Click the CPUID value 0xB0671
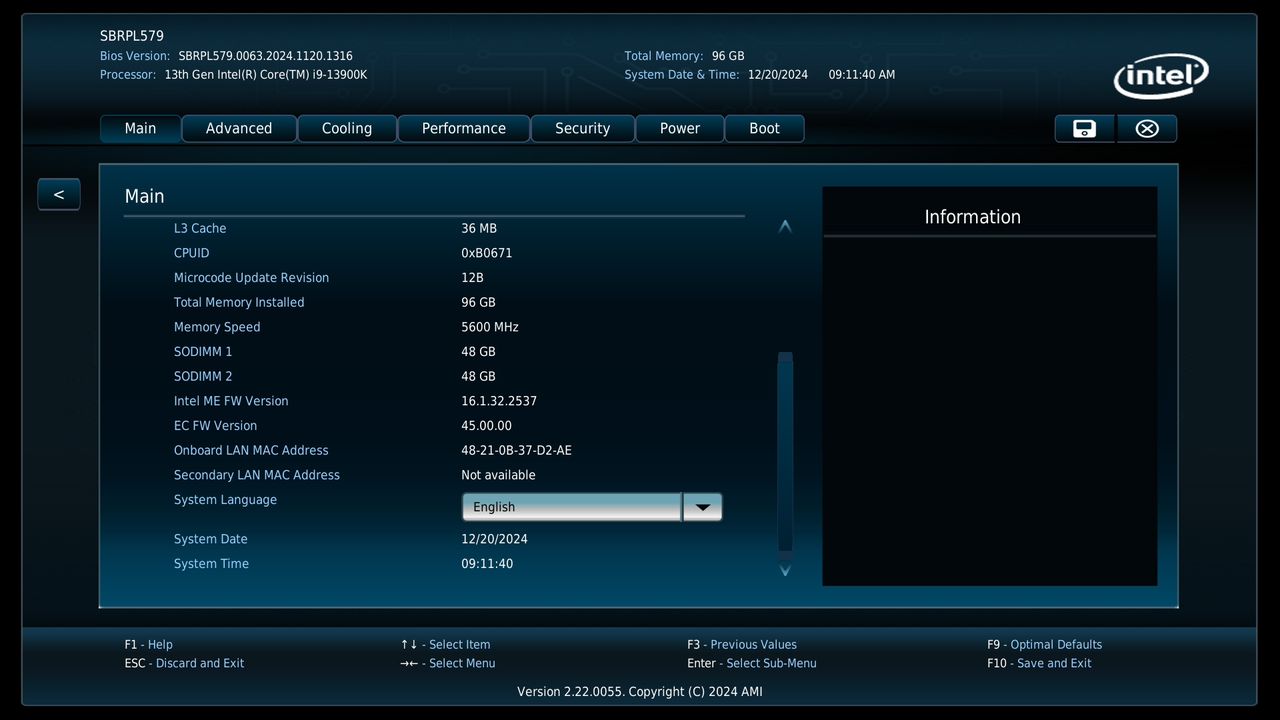This screenshot has width=1280, height=720. 487,253
